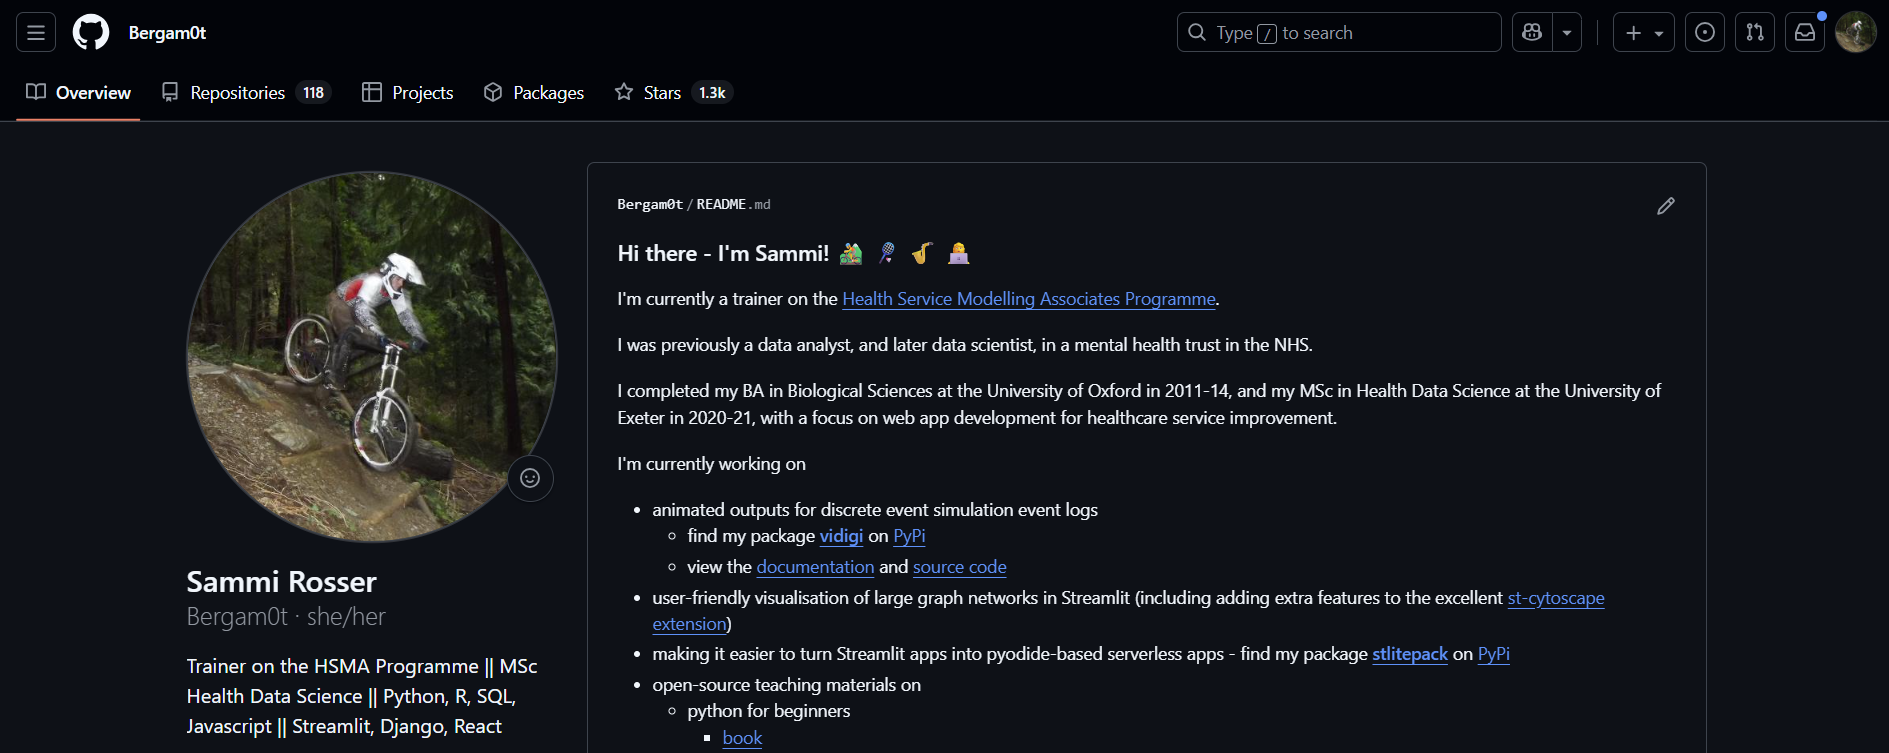Open the Packages tab
Screen dimensions: 1889x753
(x=534, y=93)
